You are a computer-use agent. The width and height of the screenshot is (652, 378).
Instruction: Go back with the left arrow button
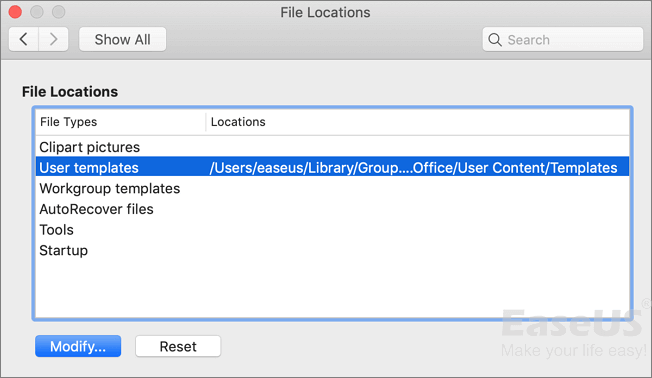pyautogui.click(x=24, y=40)
